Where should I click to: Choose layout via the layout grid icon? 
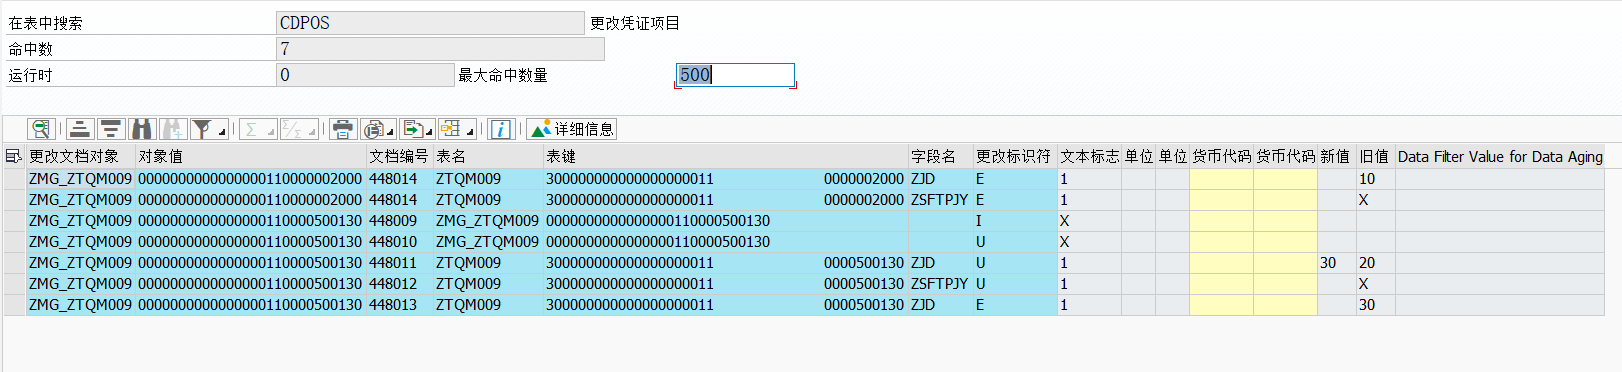[451, 129]
